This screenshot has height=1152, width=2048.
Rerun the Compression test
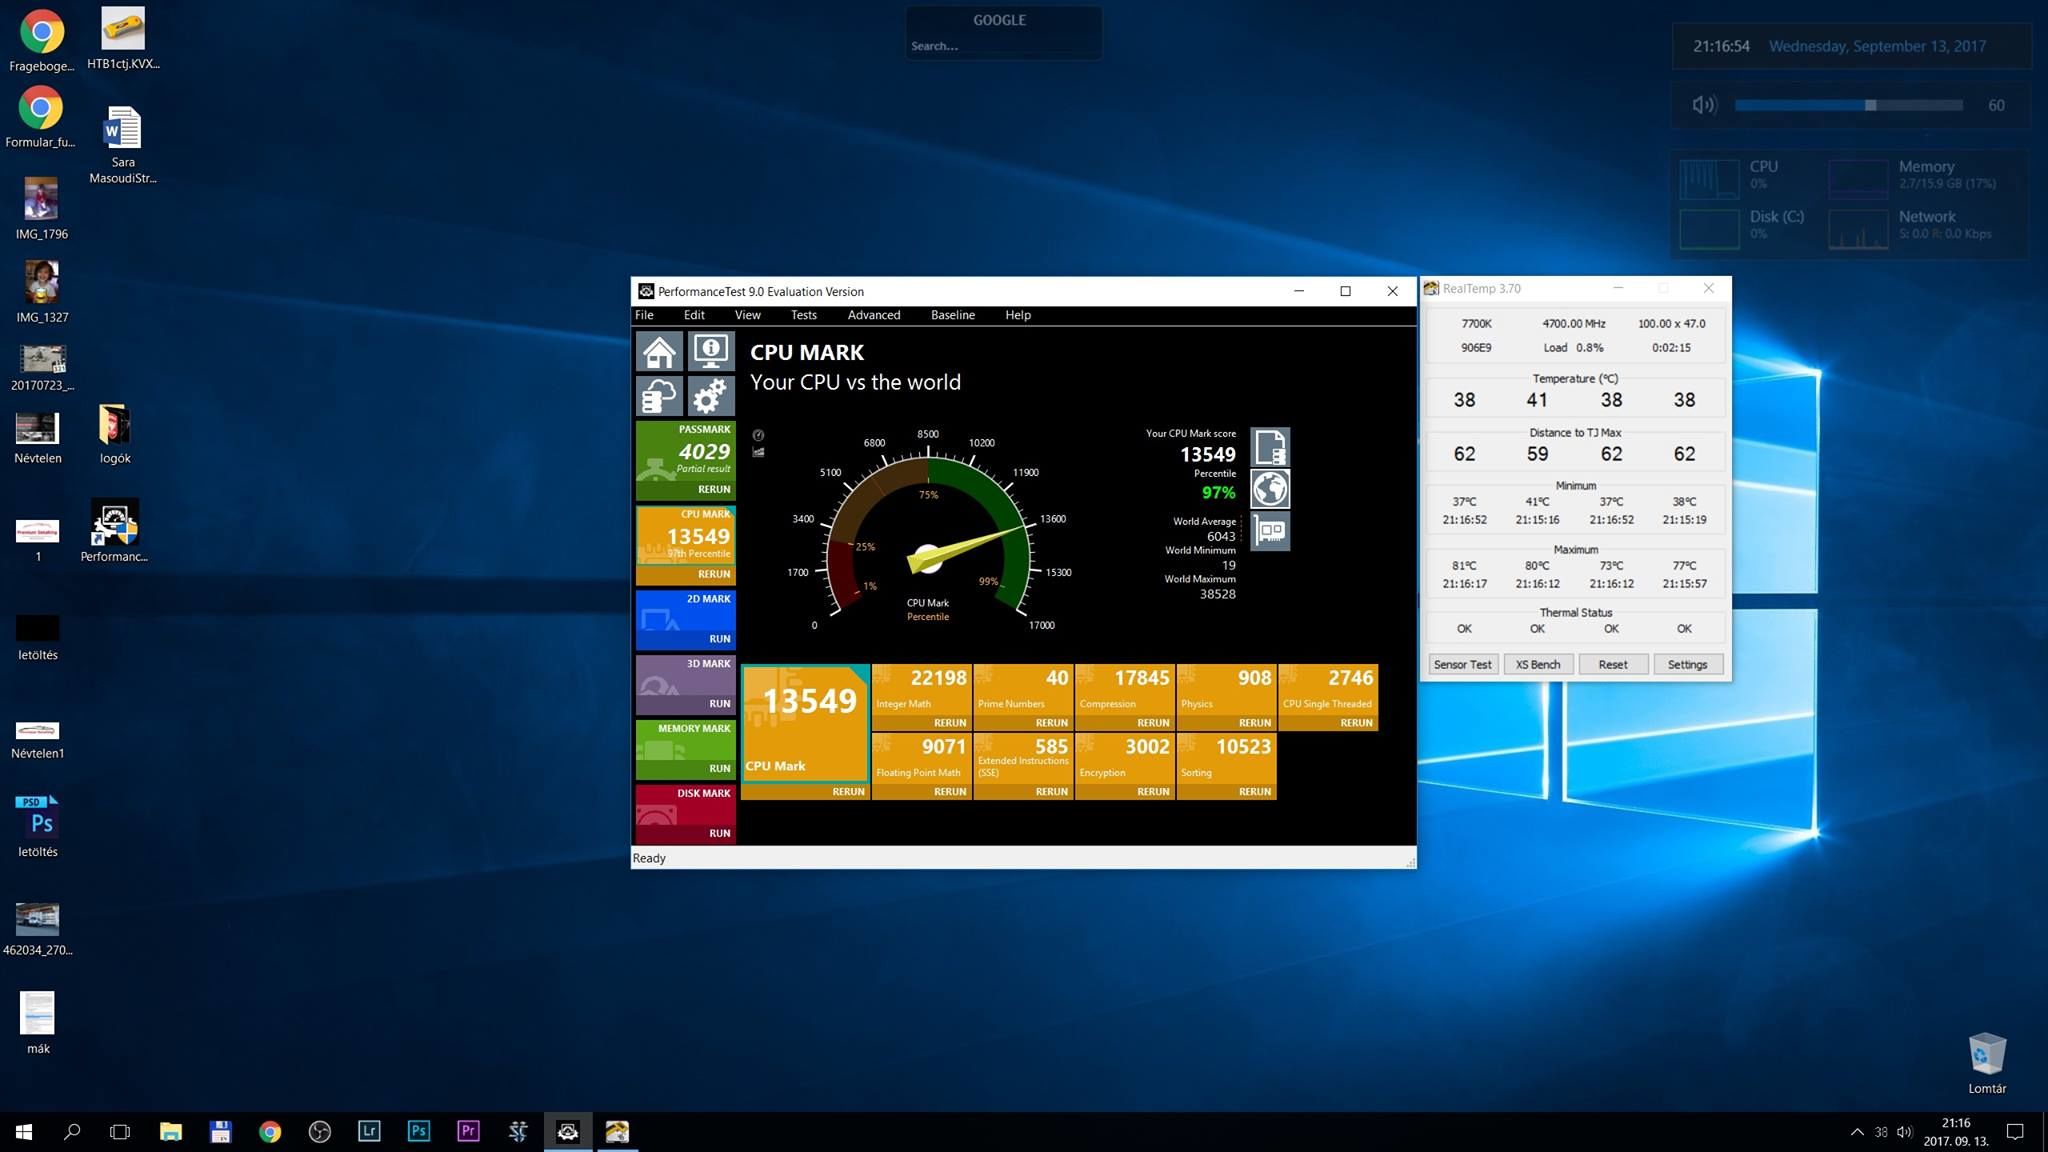pyautogui.click(x=1152, y=722)
